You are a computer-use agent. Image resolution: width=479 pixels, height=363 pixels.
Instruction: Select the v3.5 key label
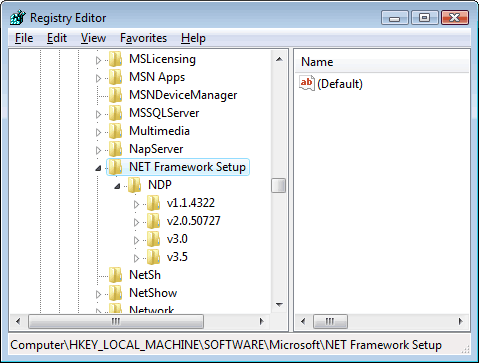tap(177, 257)
